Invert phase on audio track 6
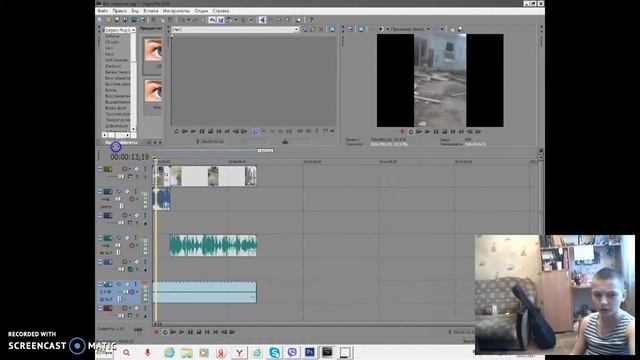Viewport: 640px width, 360px height. pyautogui.click(x=118, y=284)
